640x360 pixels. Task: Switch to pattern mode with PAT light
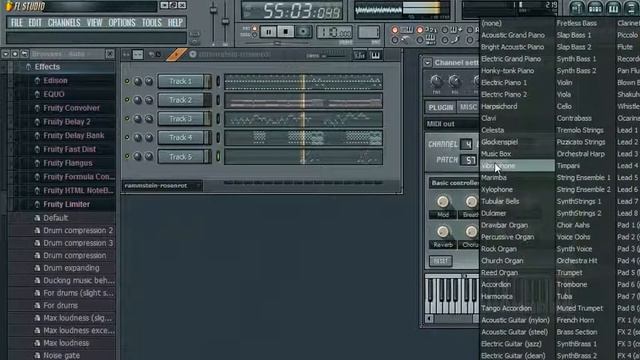click(254, 29)
